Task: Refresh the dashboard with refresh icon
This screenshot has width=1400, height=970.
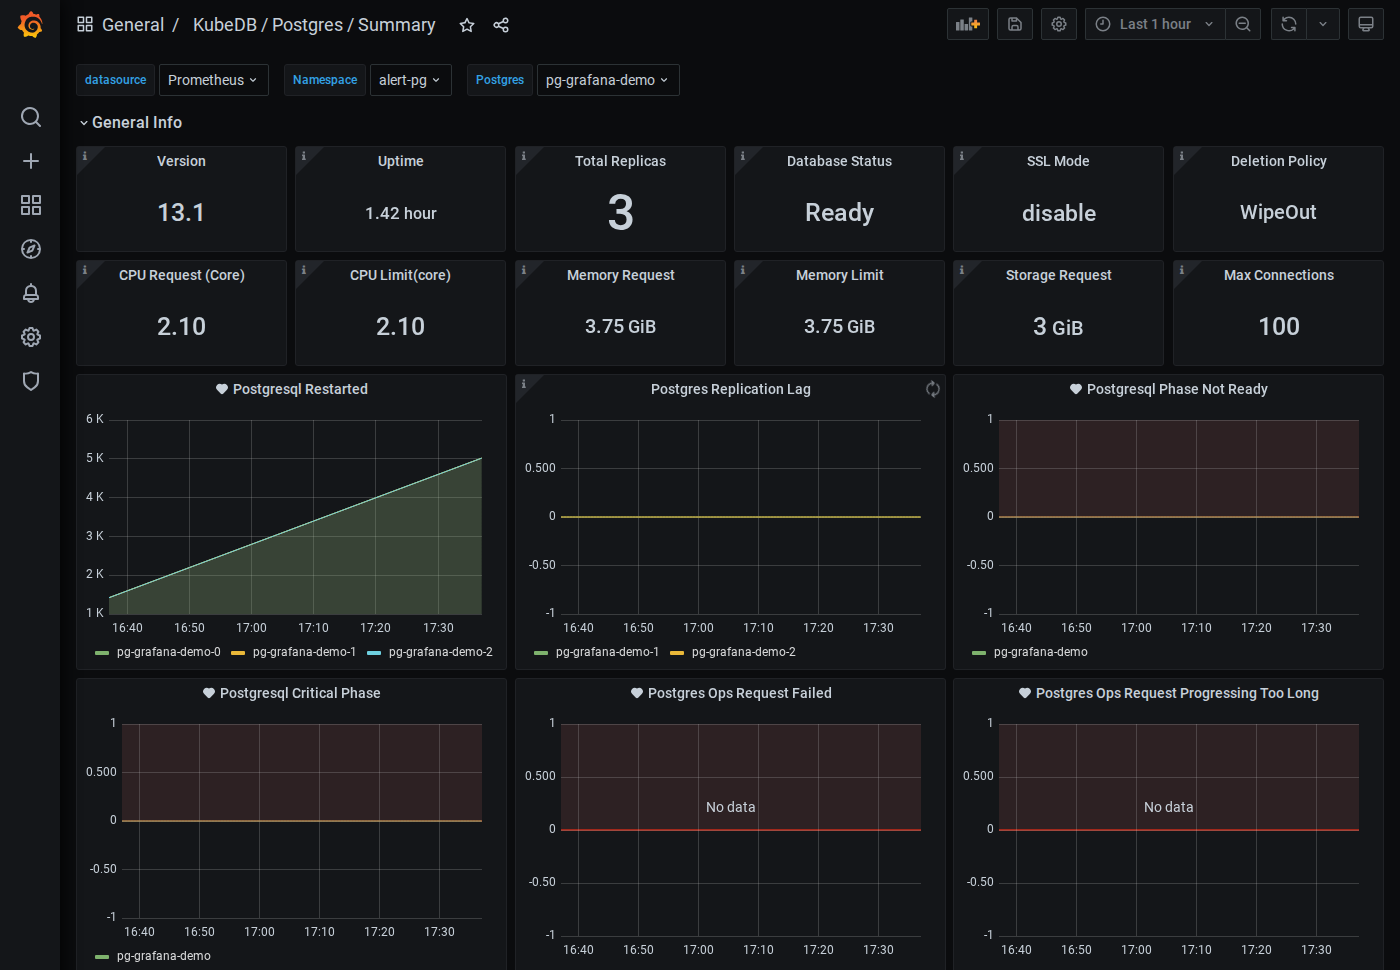Action: tap(1289, 24)
